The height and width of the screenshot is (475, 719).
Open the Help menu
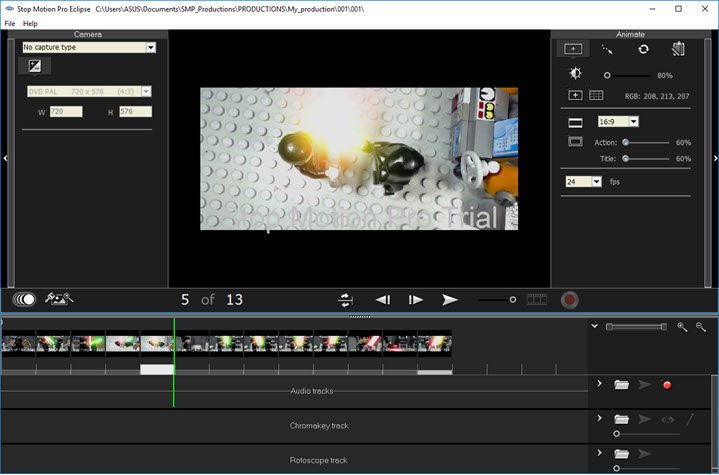click(30, 23)
